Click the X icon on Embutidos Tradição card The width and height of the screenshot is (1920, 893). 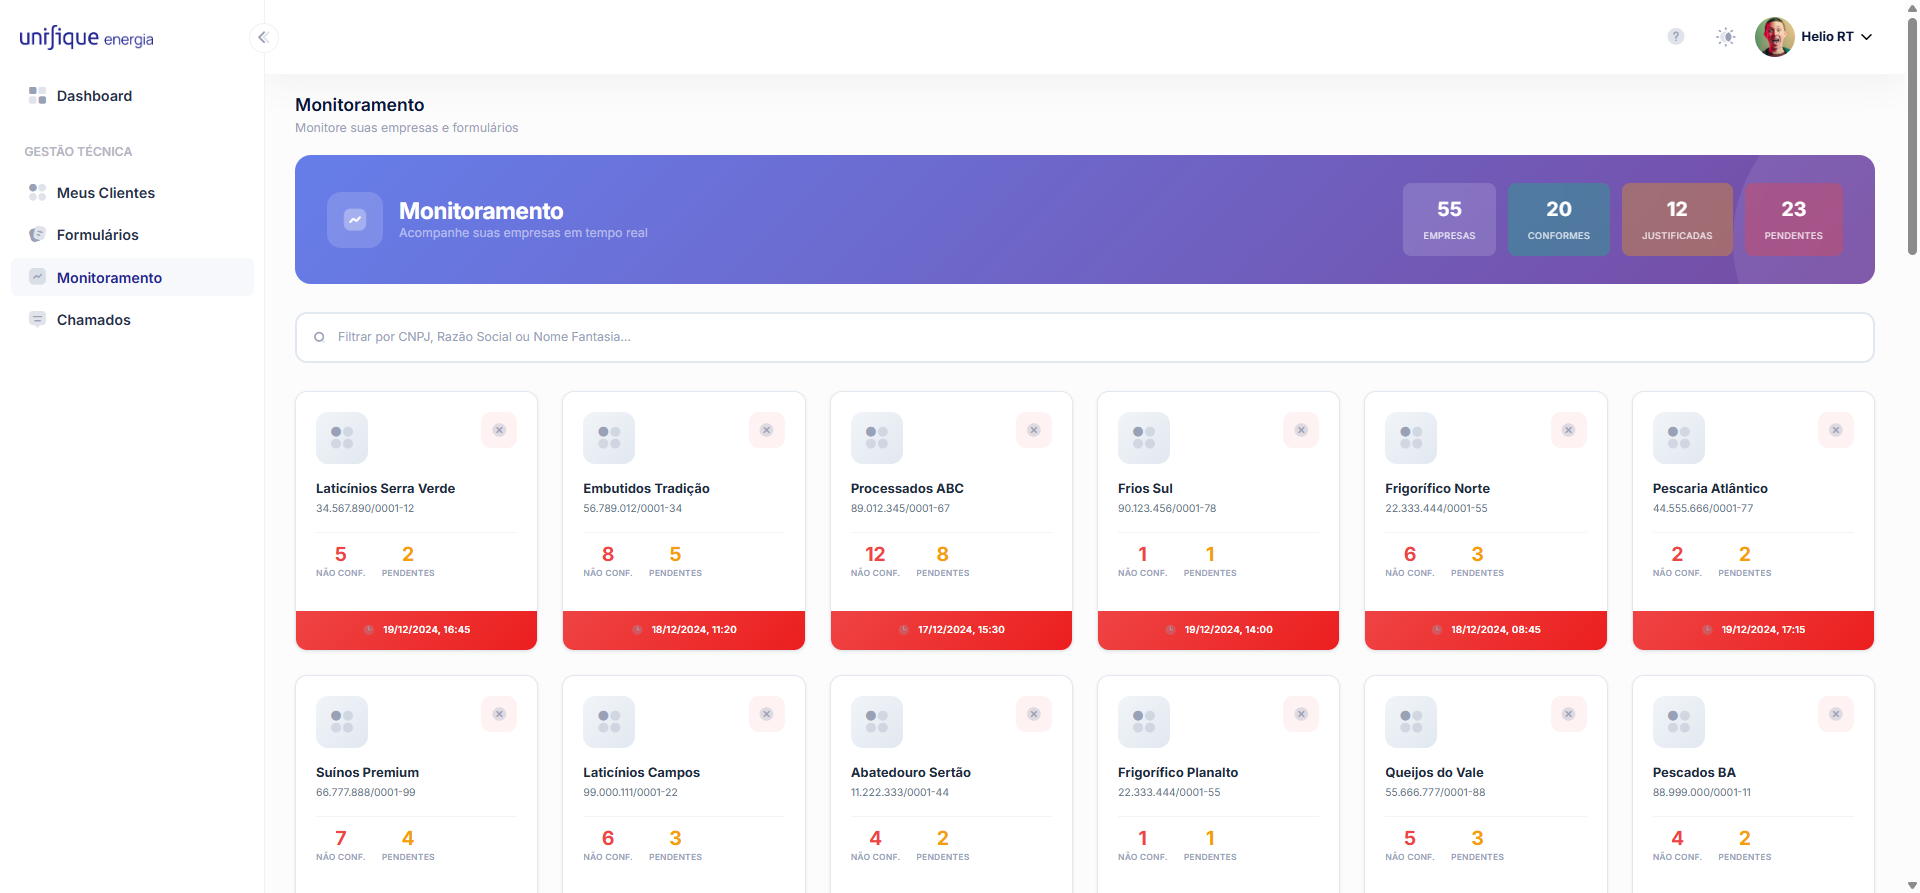coord(766,430)
